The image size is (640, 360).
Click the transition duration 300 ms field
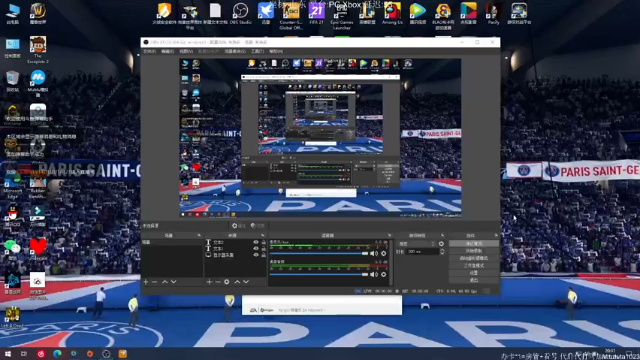(422, 252)
